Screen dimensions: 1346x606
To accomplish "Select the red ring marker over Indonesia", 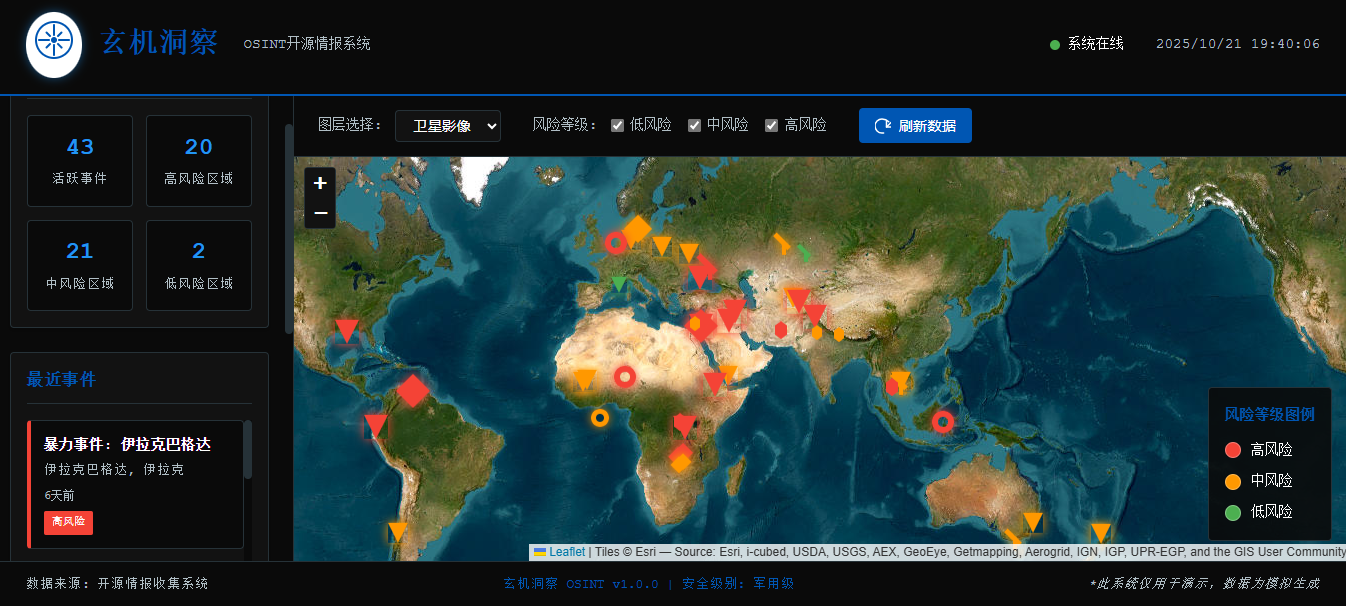I will 942,422.
